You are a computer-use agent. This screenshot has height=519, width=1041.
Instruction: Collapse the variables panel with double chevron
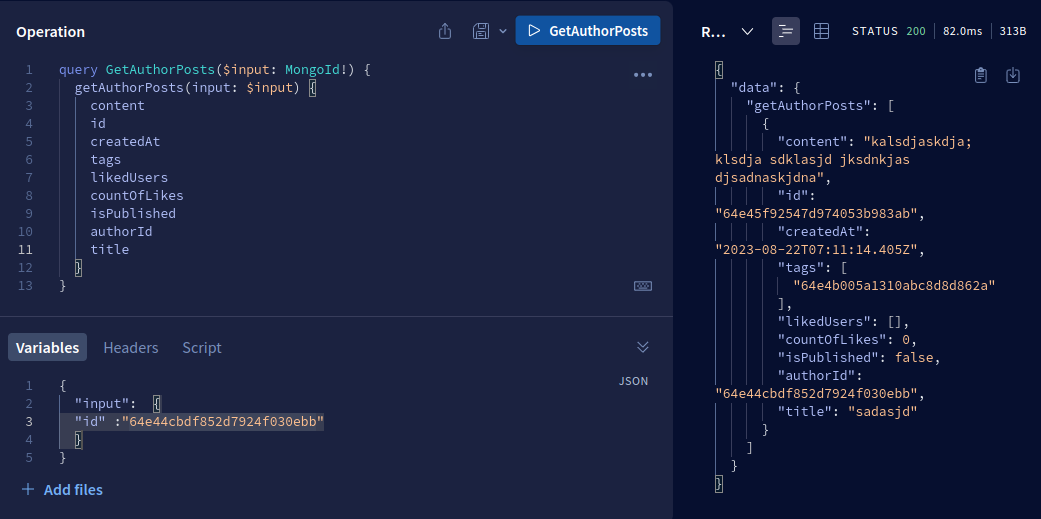(643, 347)
